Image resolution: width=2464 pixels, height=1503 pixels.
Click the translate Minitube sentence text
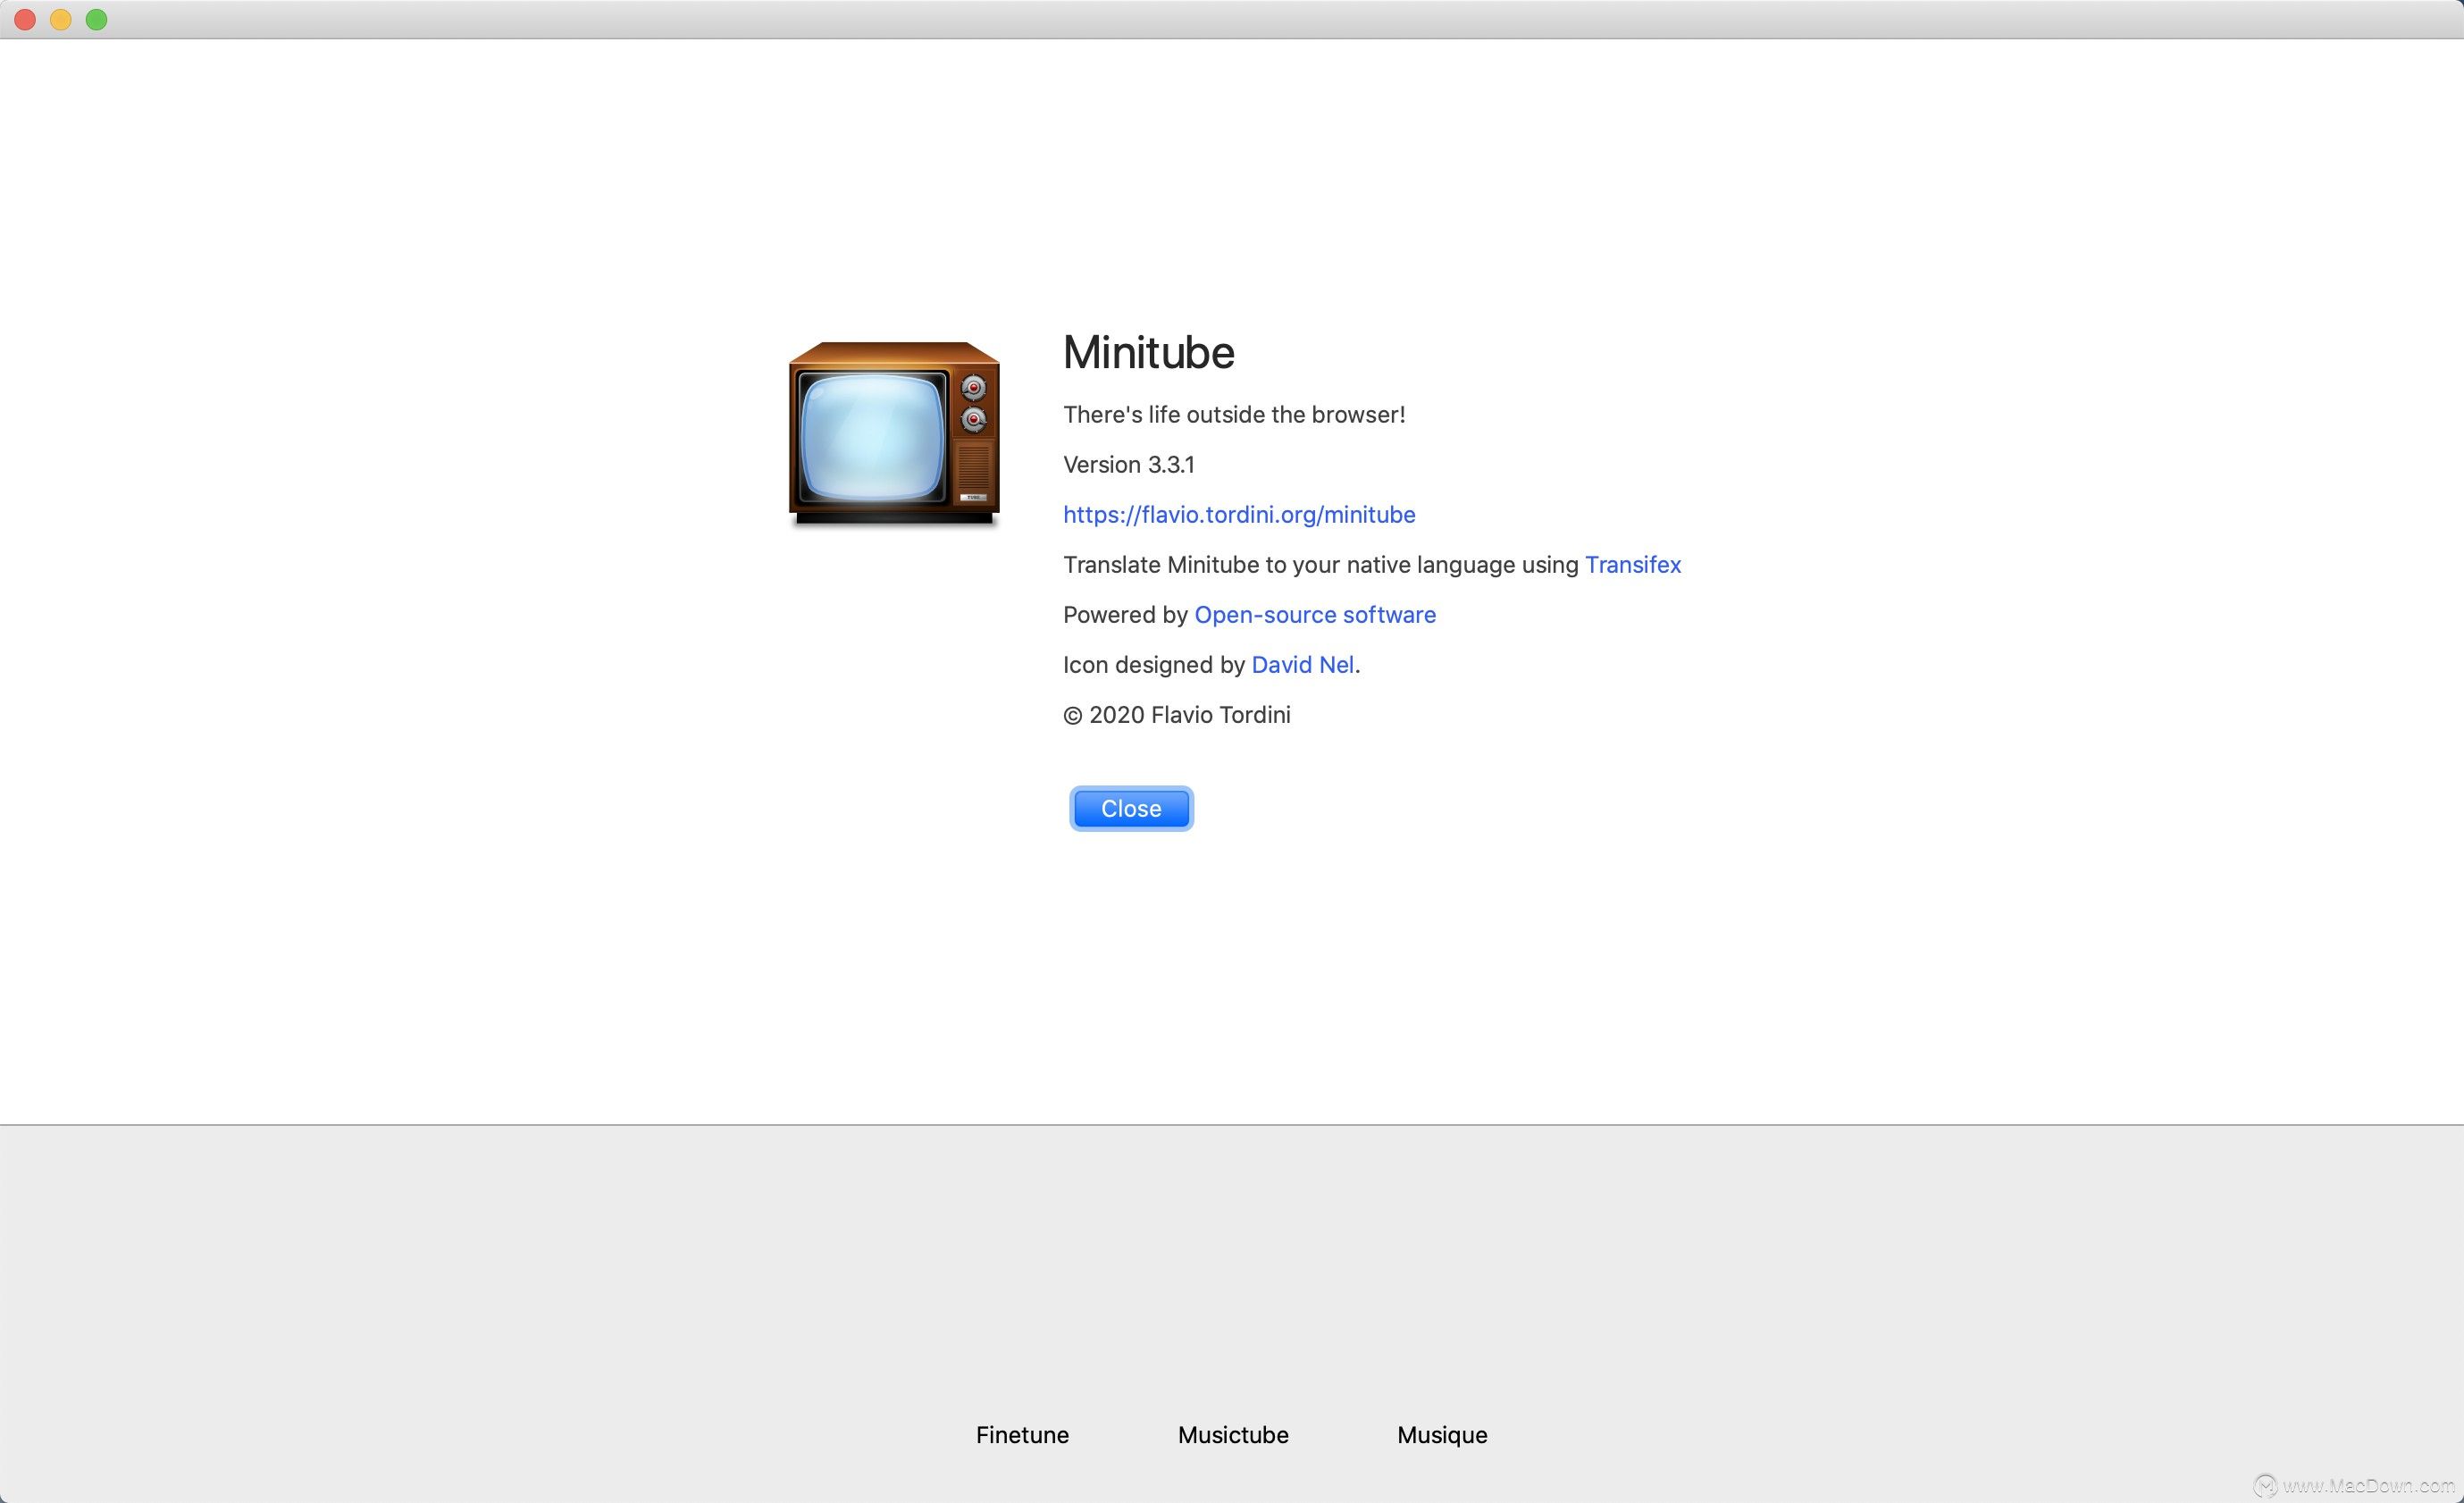click(x=1318, y=564)
